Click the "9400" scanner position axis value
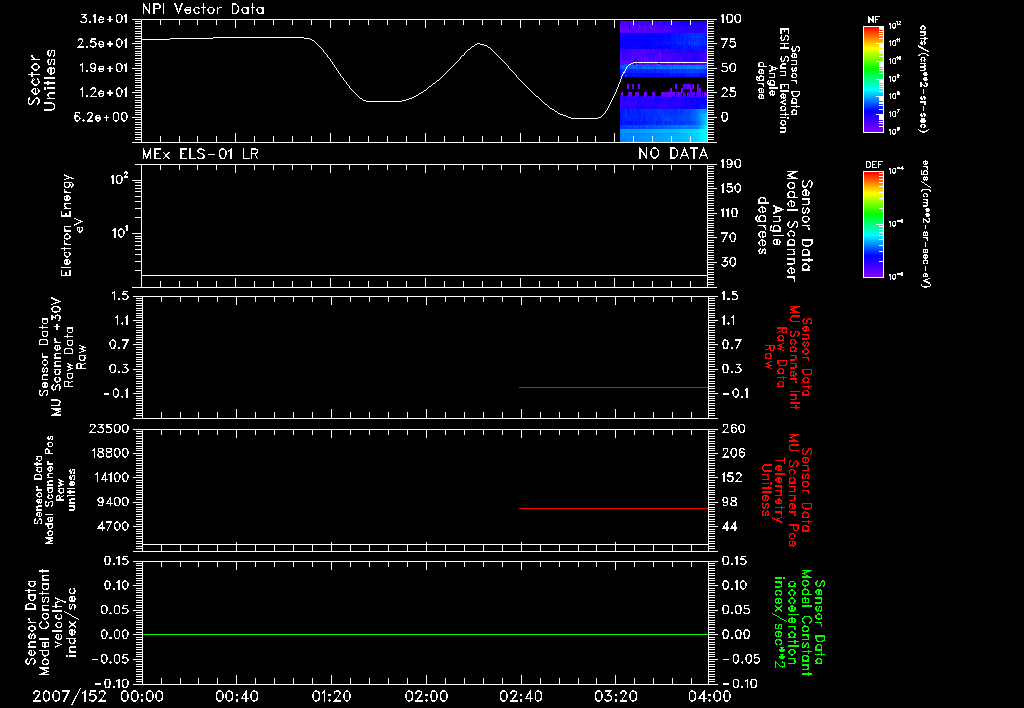Screen dimensions: 1024x708 pos(112,502)
